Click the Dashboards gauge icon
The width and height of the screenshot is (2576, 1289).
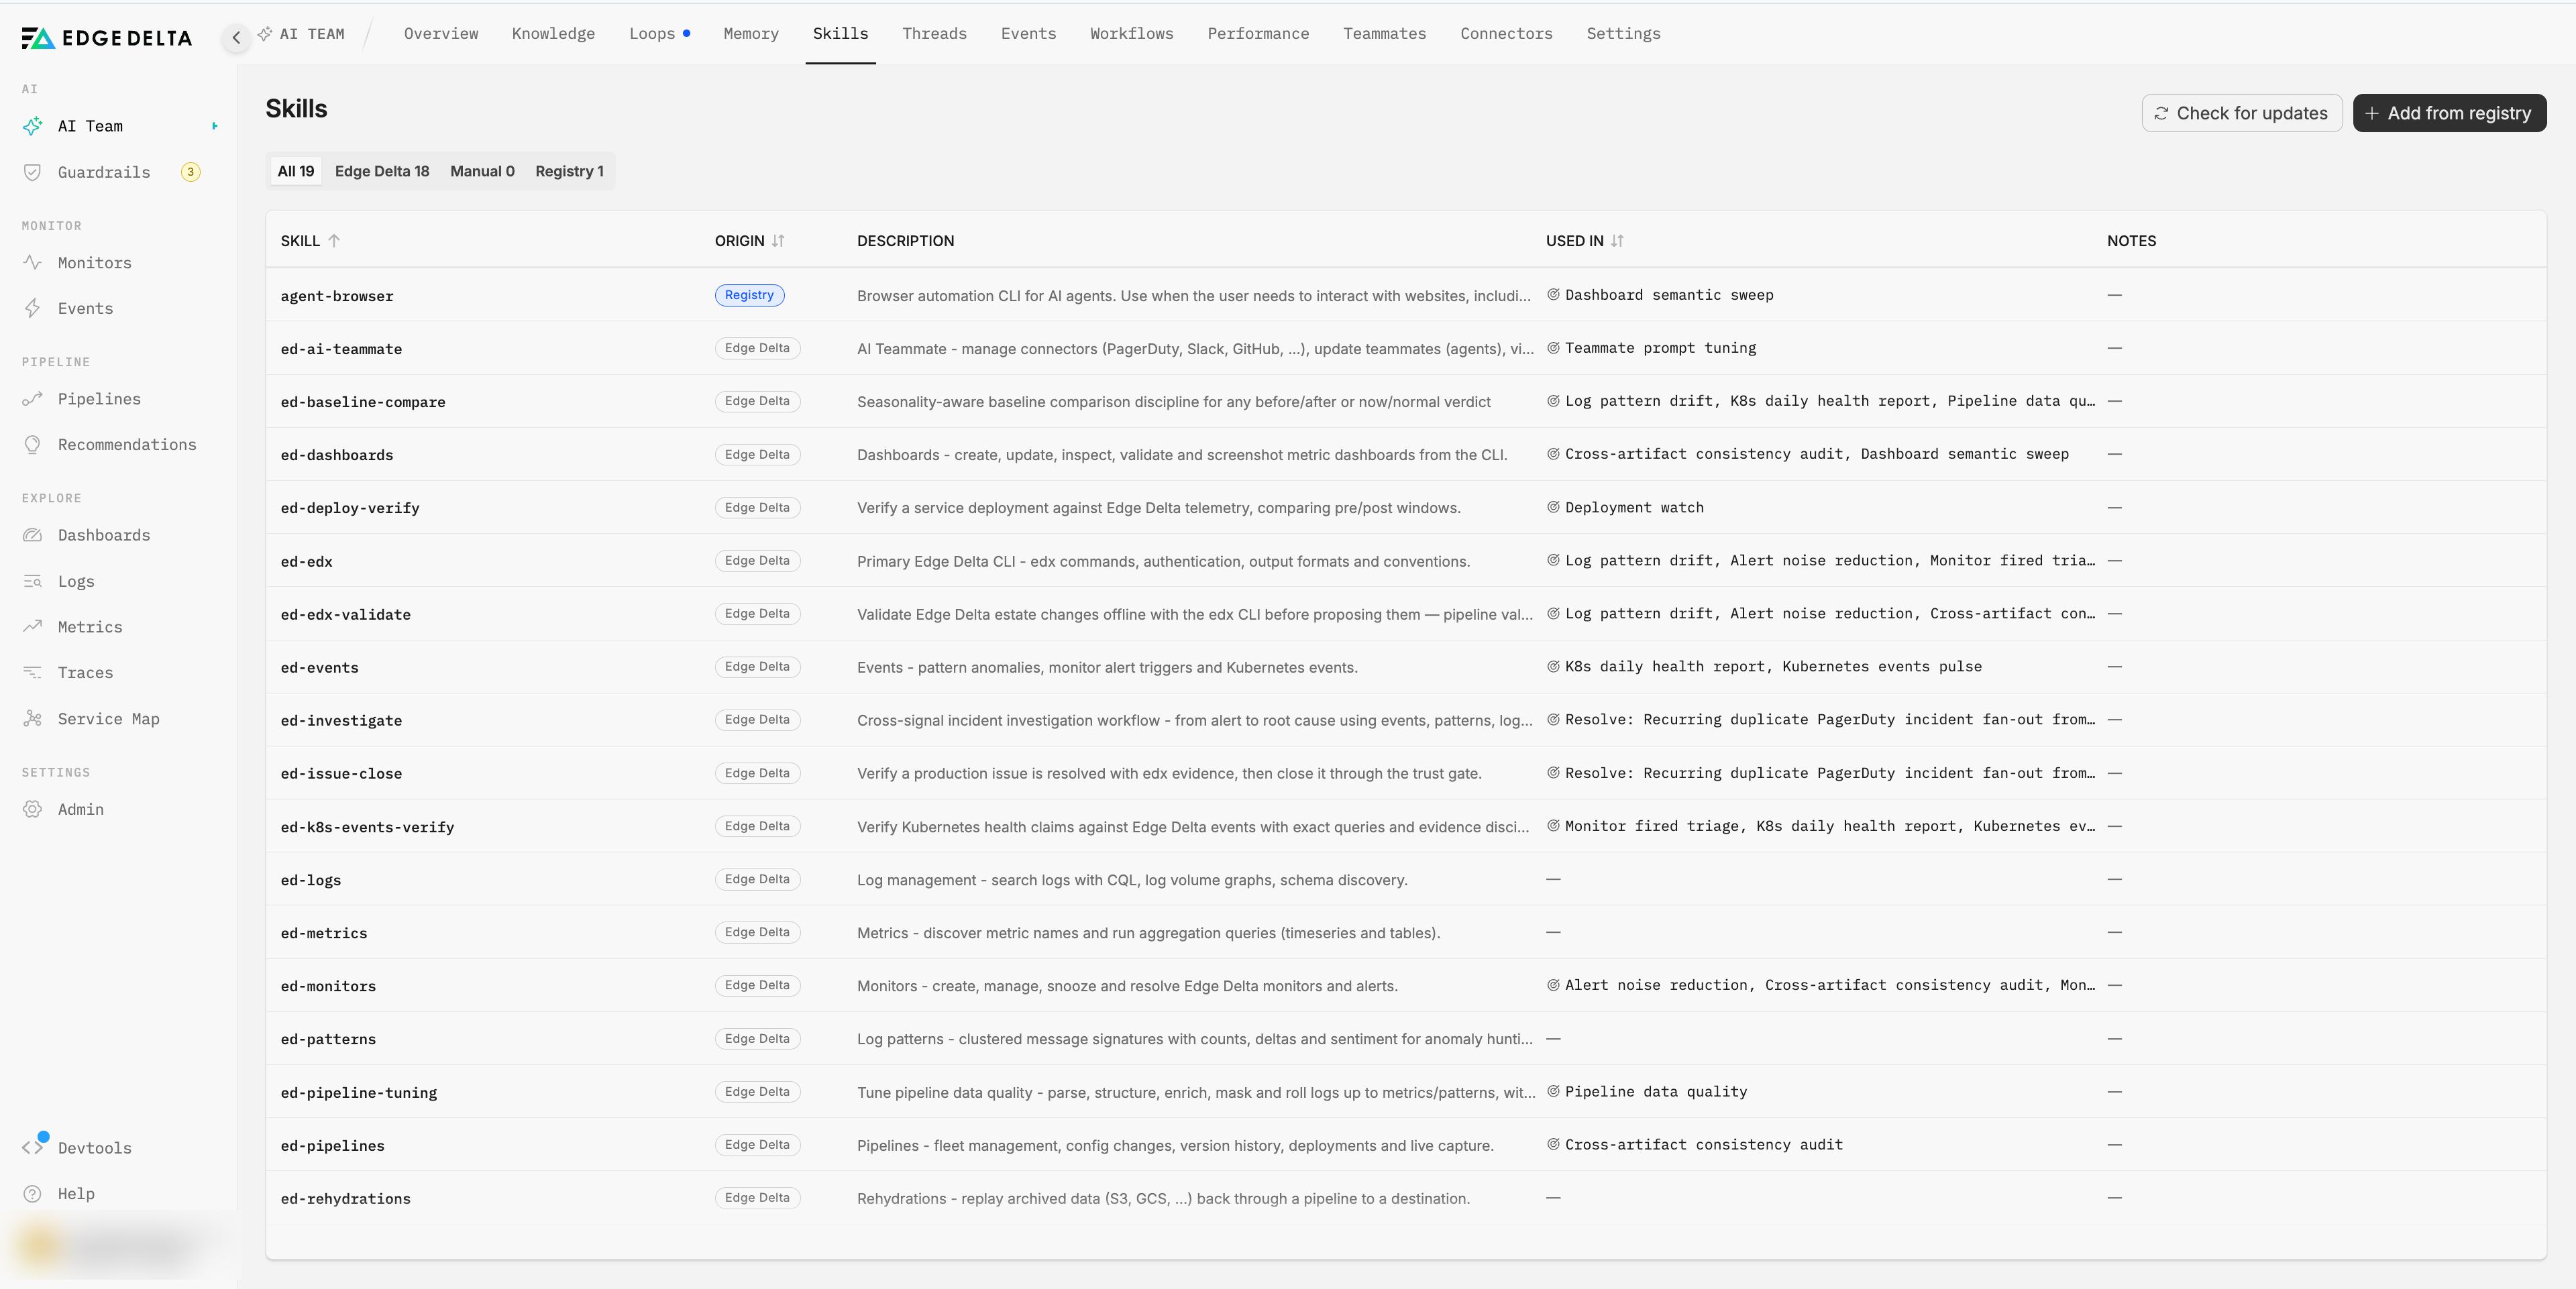tap(33, 535)
